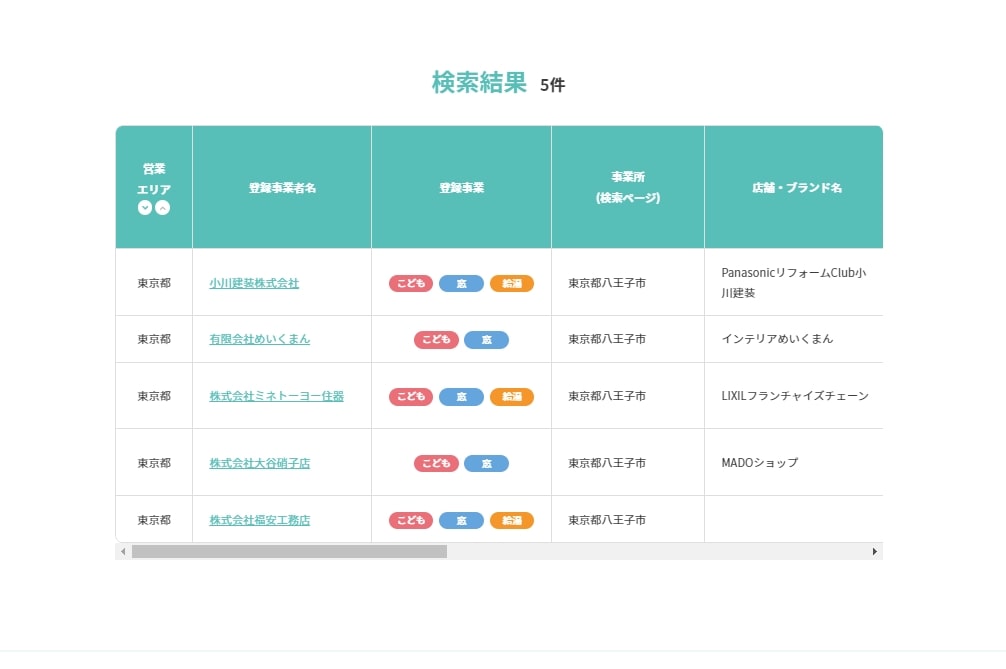Screen dimensions: 1006x669
Task: Click blue 窓 badge in 小川建装株式会社 row
Action: [461, 284]
